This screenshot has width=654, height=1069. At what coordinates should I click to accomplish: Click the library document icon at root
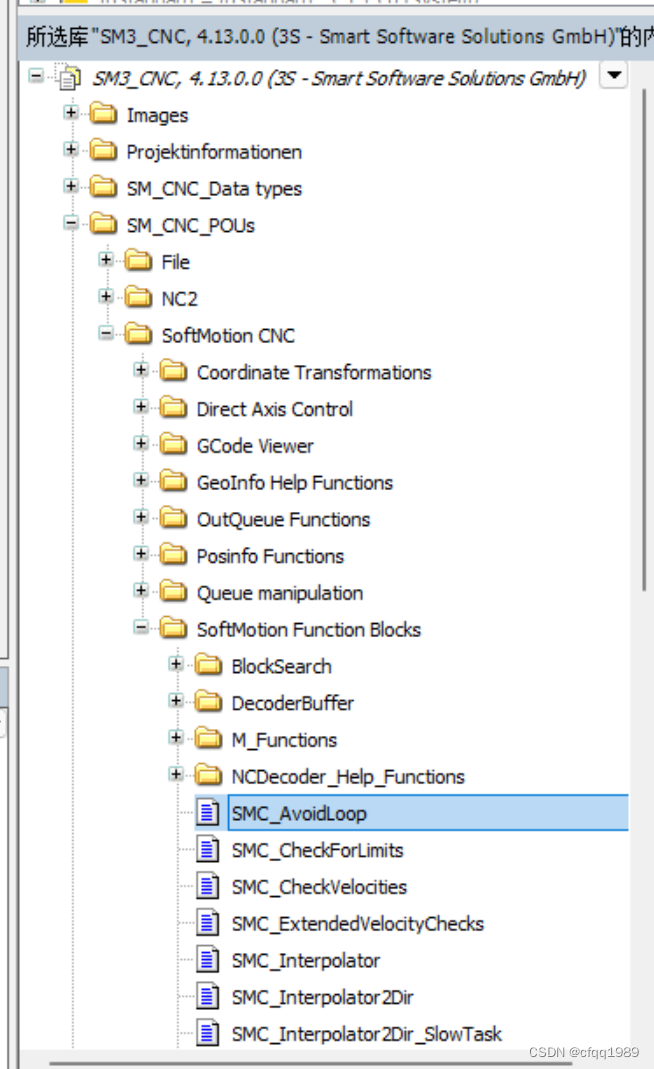(69, 78)
